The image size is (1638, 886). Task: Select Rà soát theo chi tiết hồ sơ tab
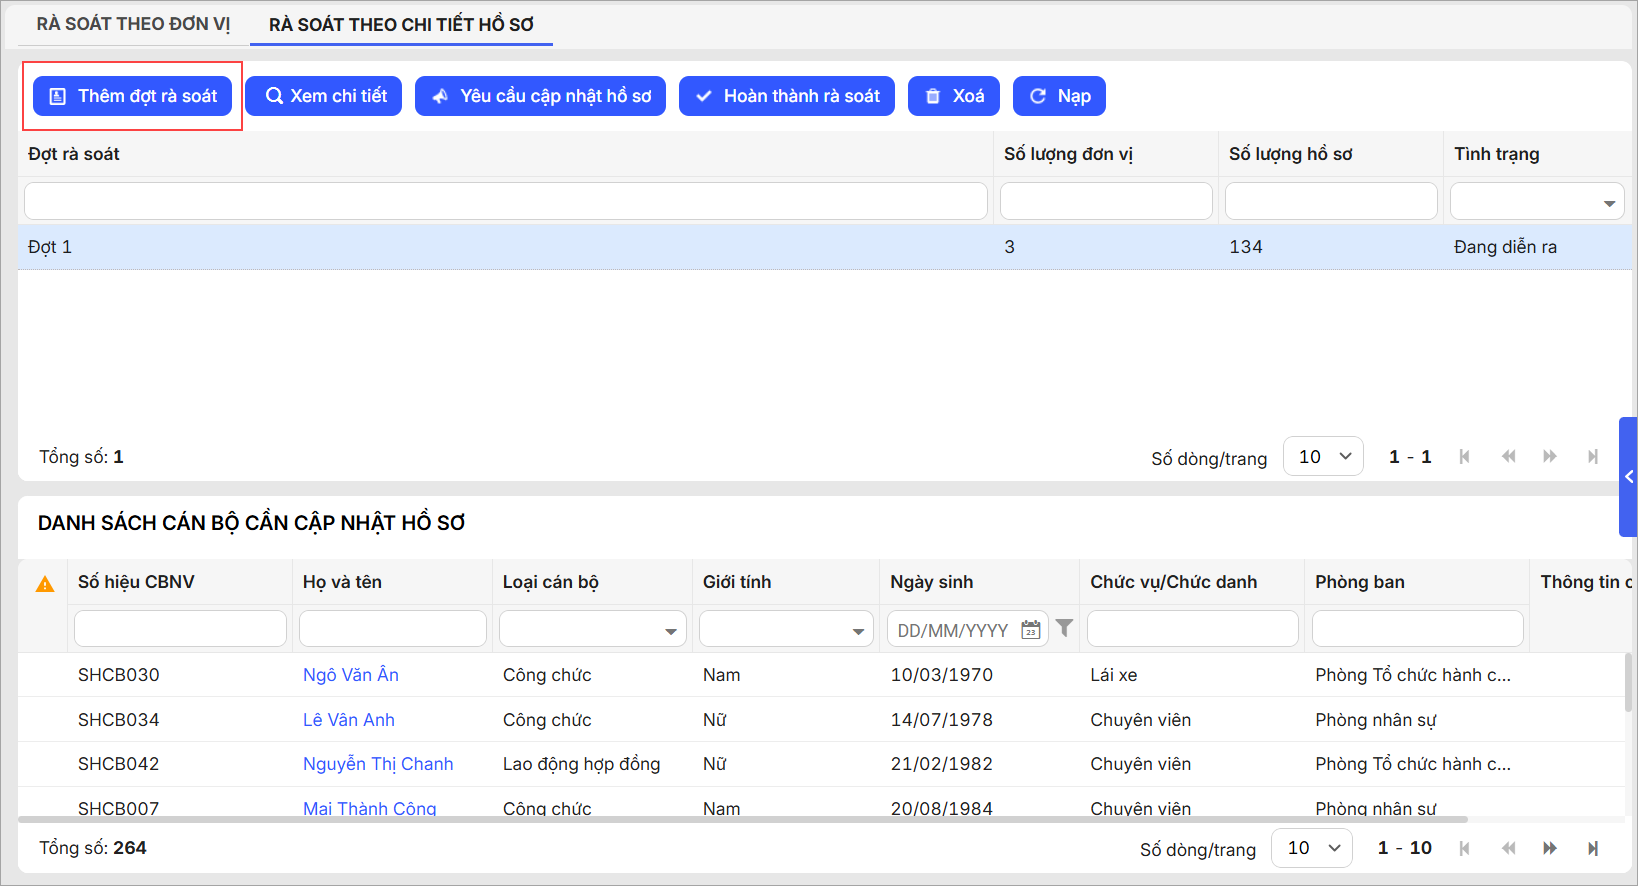[401, 25]
